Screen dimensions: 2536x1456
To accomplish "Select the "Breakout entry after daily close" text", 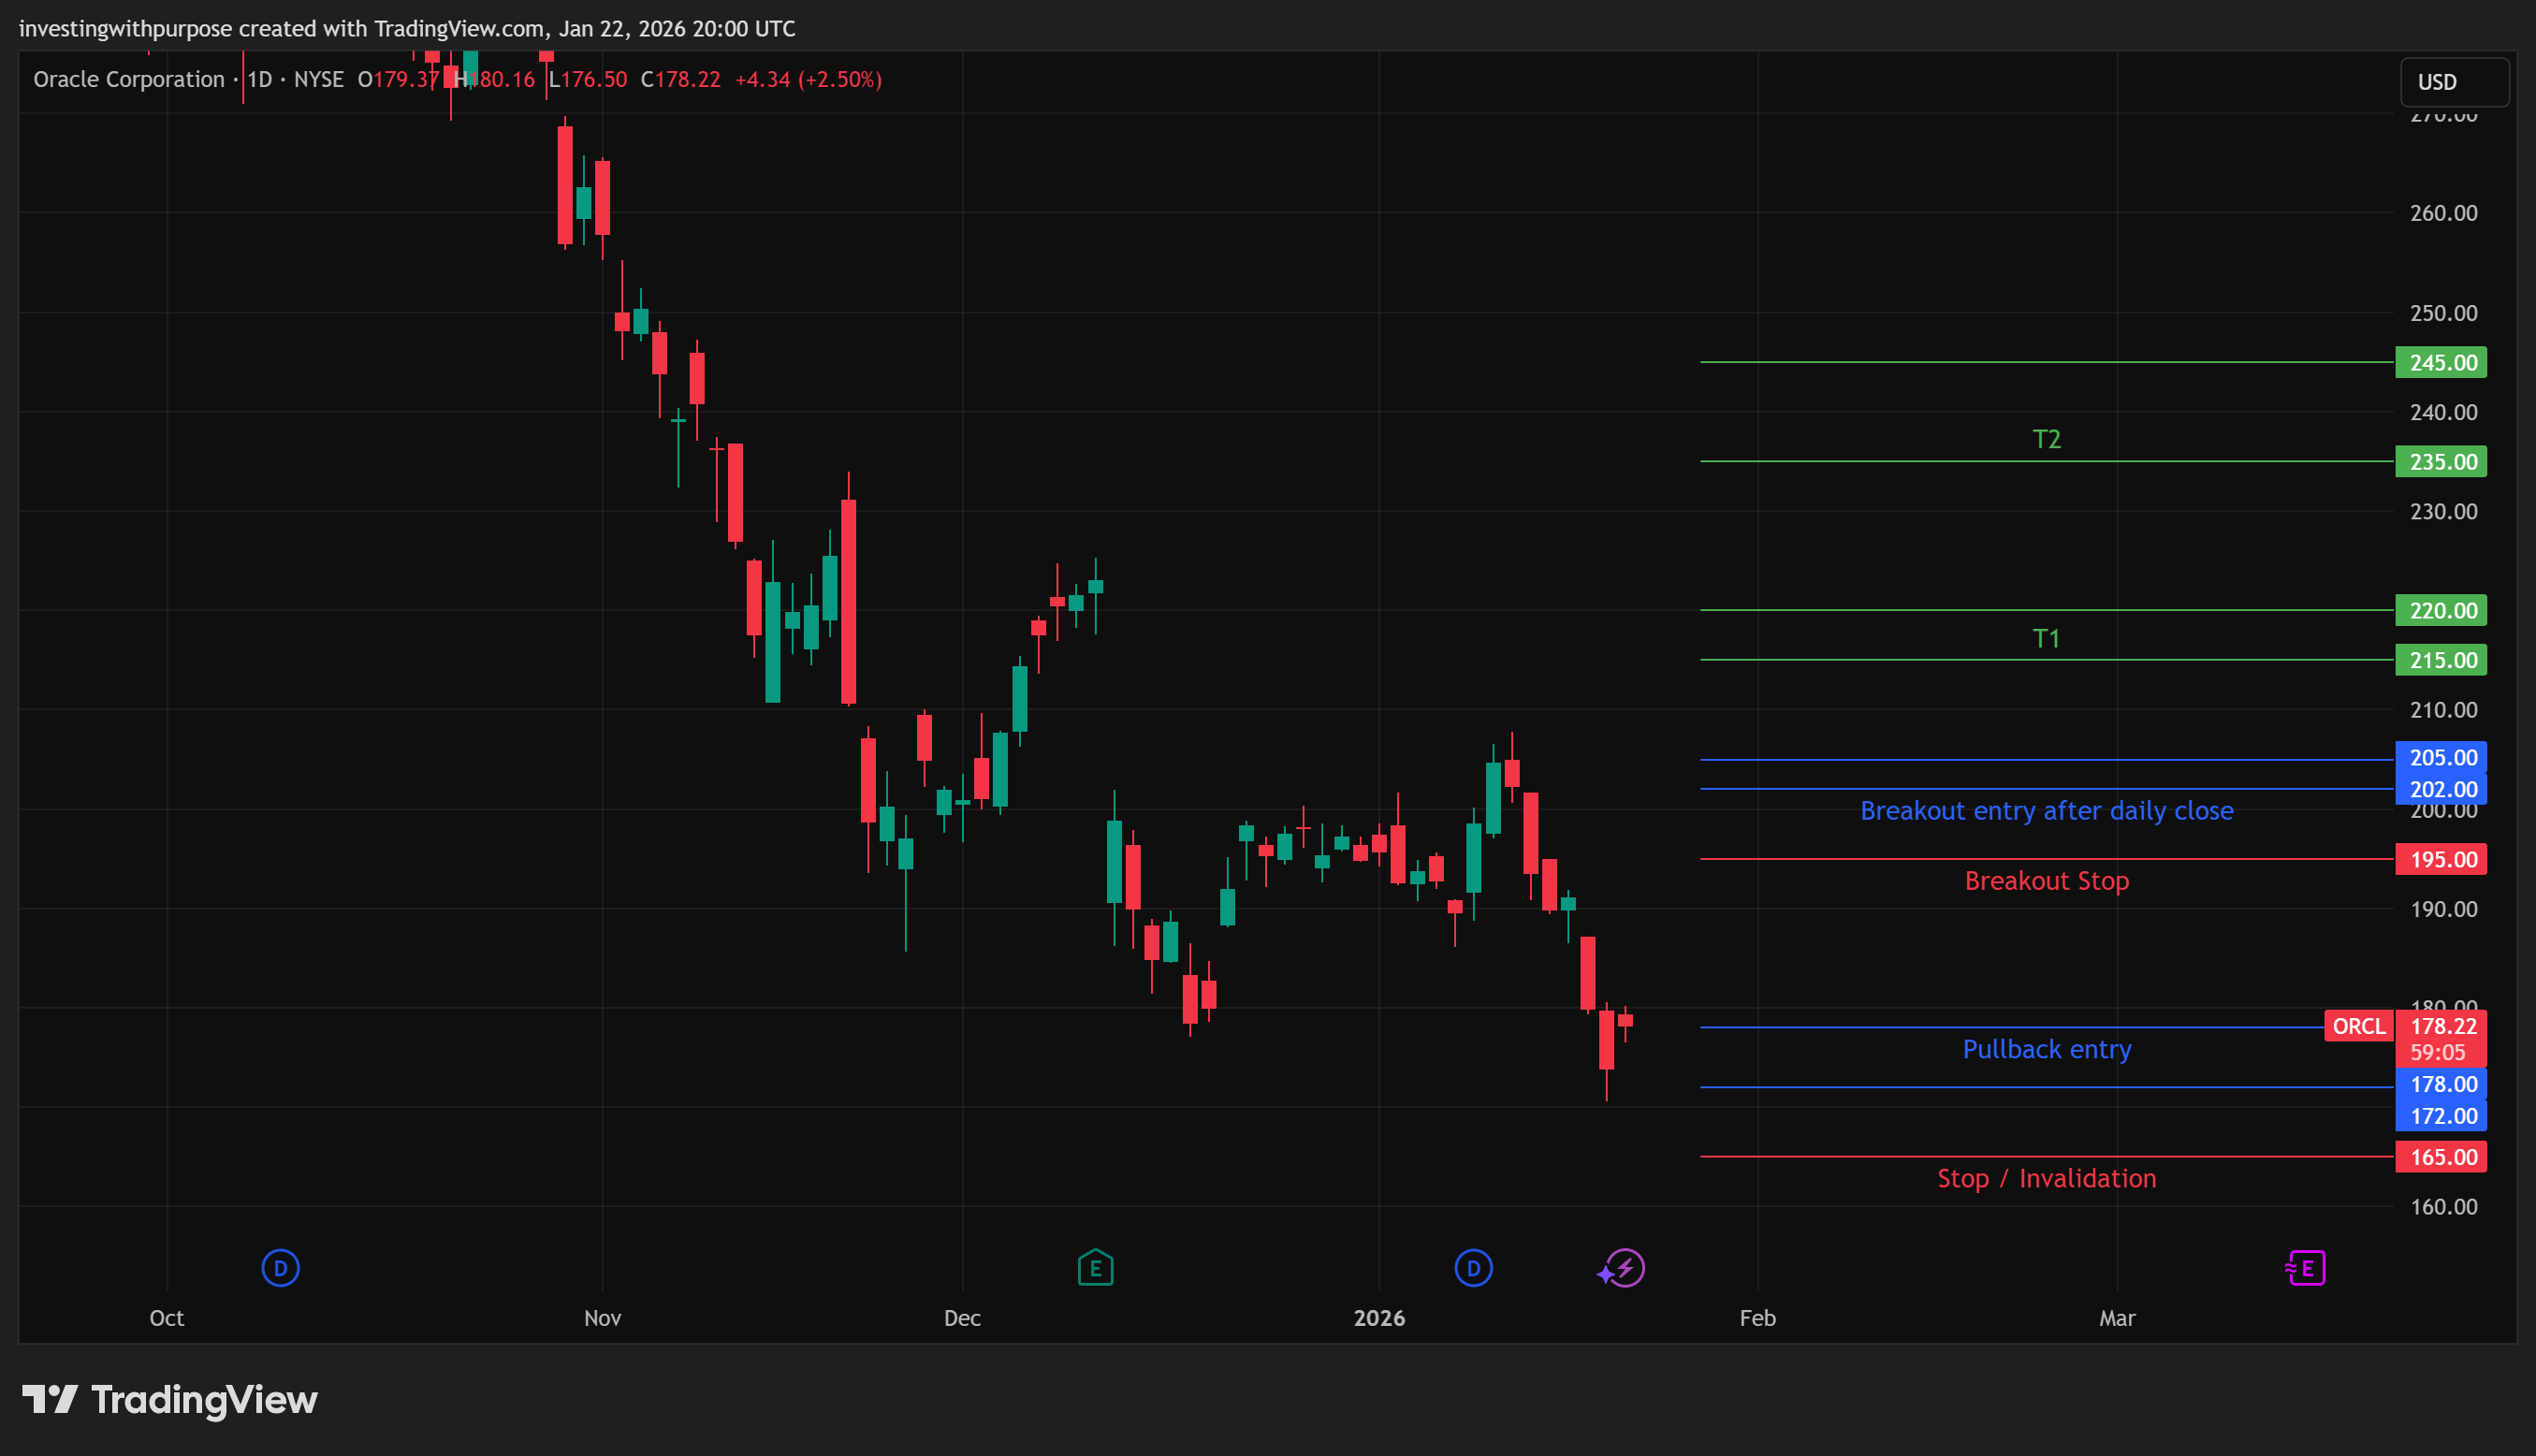I will tap(2046, 811).
